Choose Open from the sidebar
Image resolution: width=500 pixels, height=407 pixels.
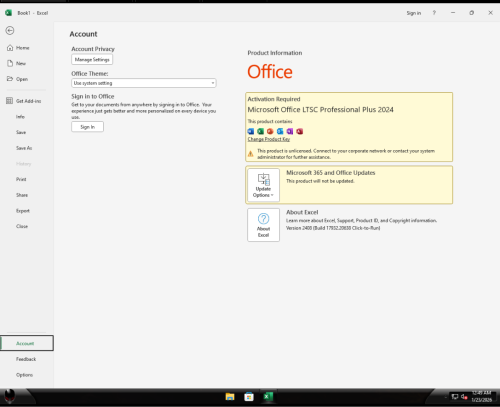(22, 79)
